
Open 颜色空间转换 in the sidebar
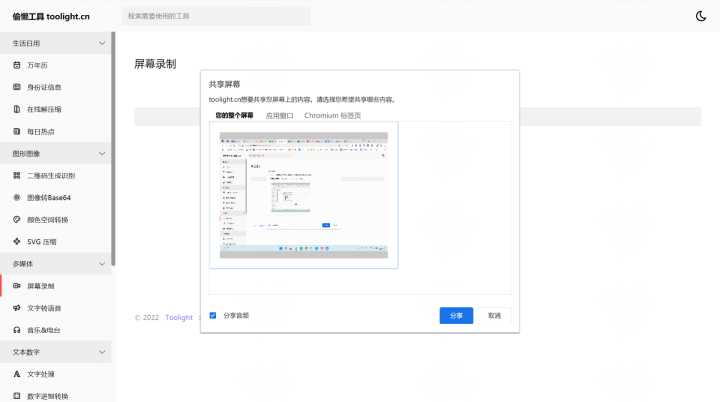pyautogui.click(x=47, y=220)
